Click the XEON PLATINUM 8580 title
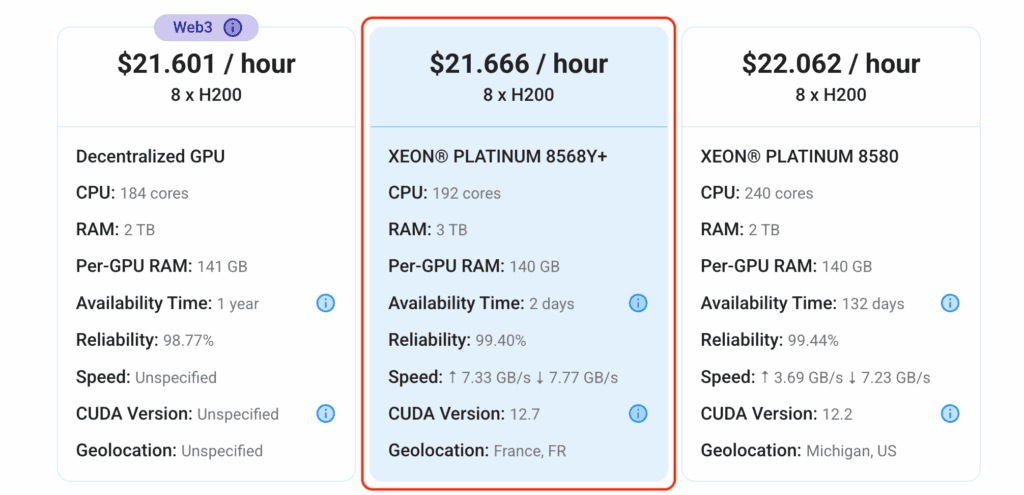1024x495 pixels. click(x=799, y=156)
